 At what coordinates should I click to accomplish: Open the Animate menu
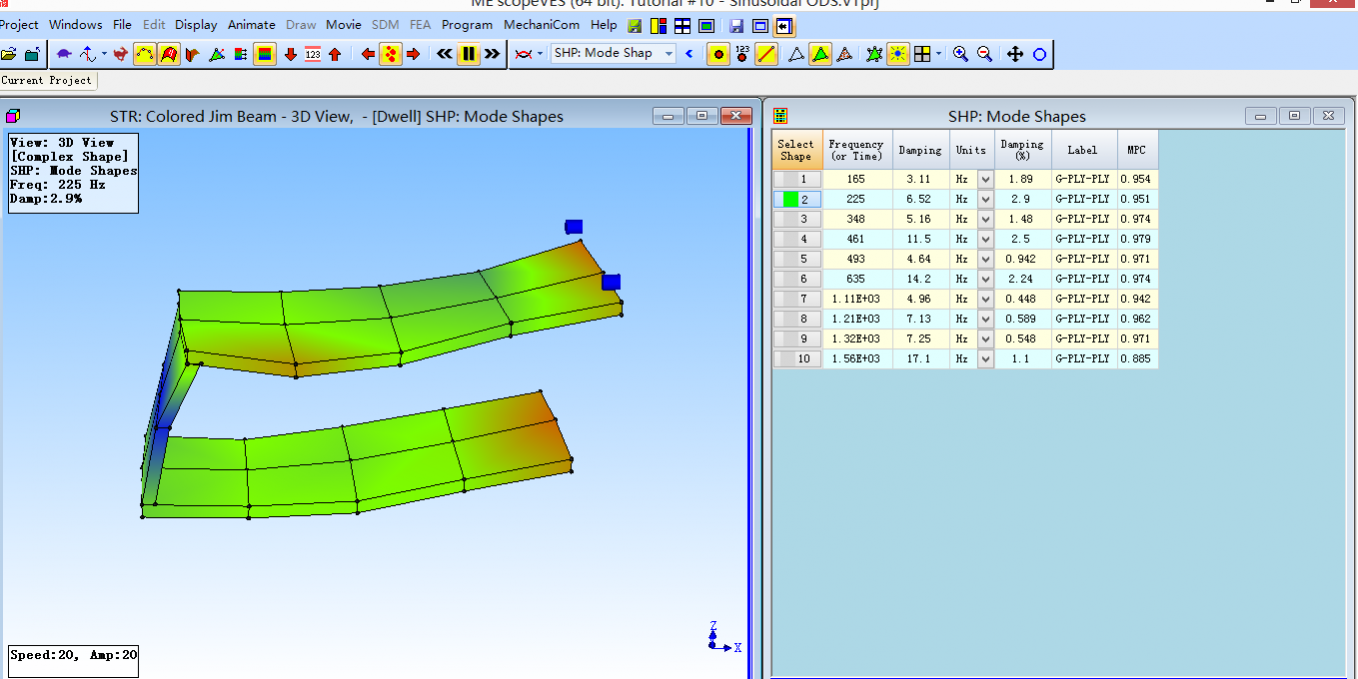251,24
